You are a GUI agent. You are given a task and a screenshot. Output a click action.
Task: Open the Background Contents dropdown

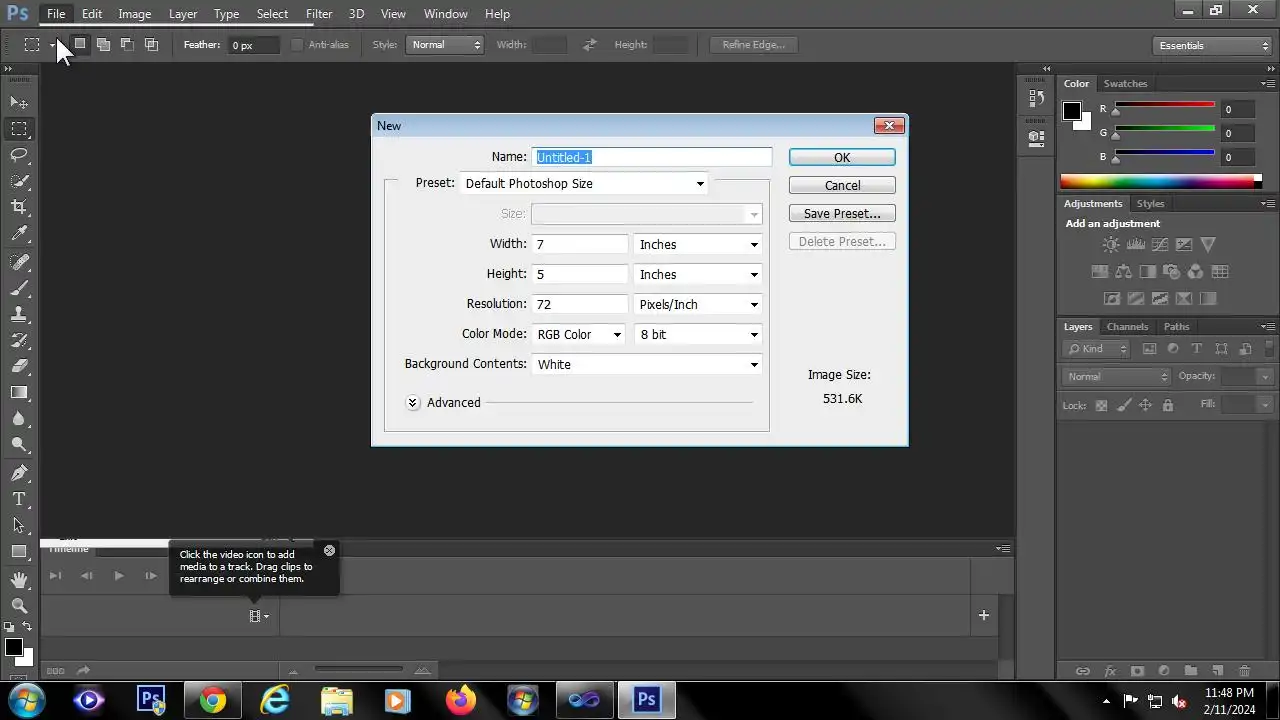(647, 365)
